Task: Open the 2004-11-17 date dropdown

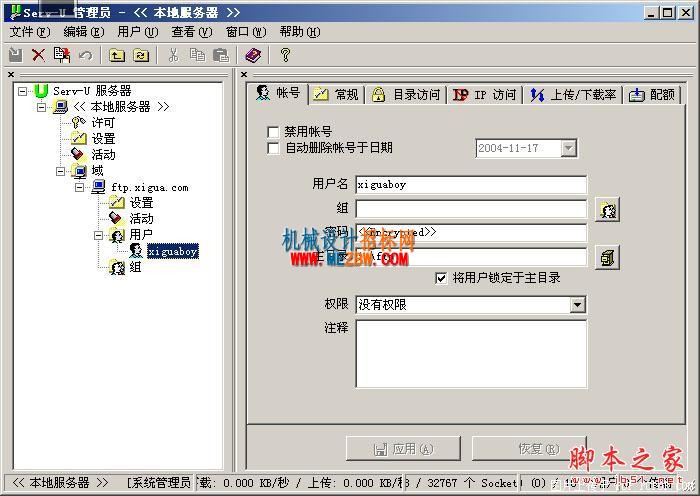Action: tap(569, 148)
